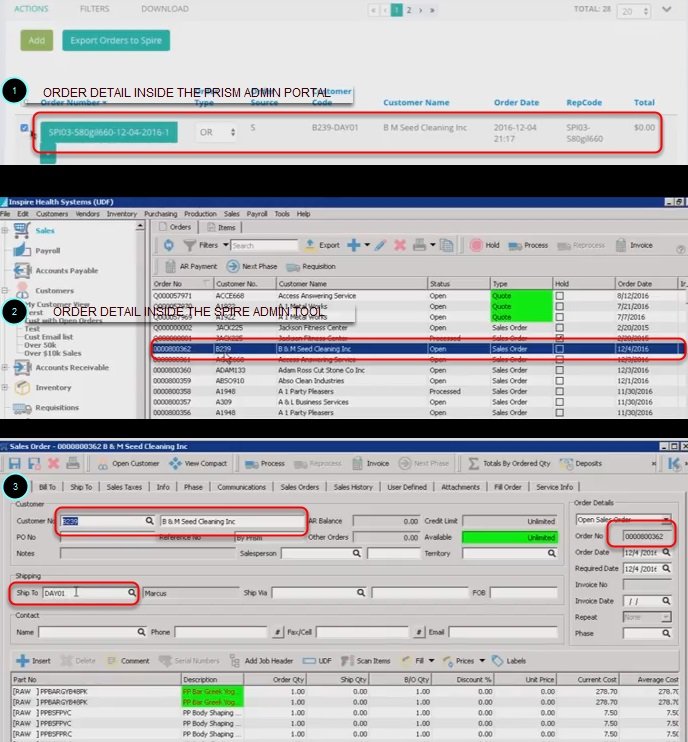Click Export Orders to Spire button
This screenshot has height=742, width=688.
[116, 40]
